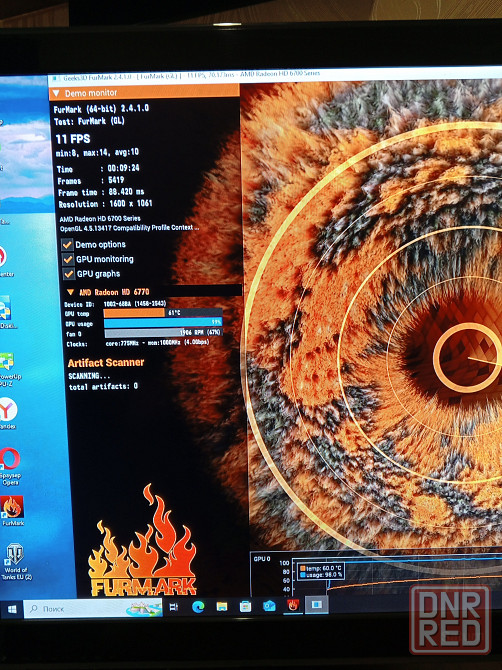Disable the GPU graphs checkbox
Screen dimensions: 502x670
[69, 274]
